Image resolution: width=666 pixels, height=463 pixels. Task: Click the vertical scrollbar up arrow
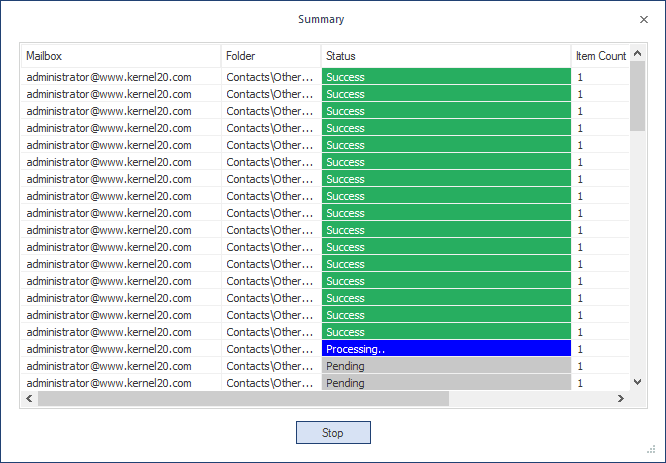click(x=637, y=53)
